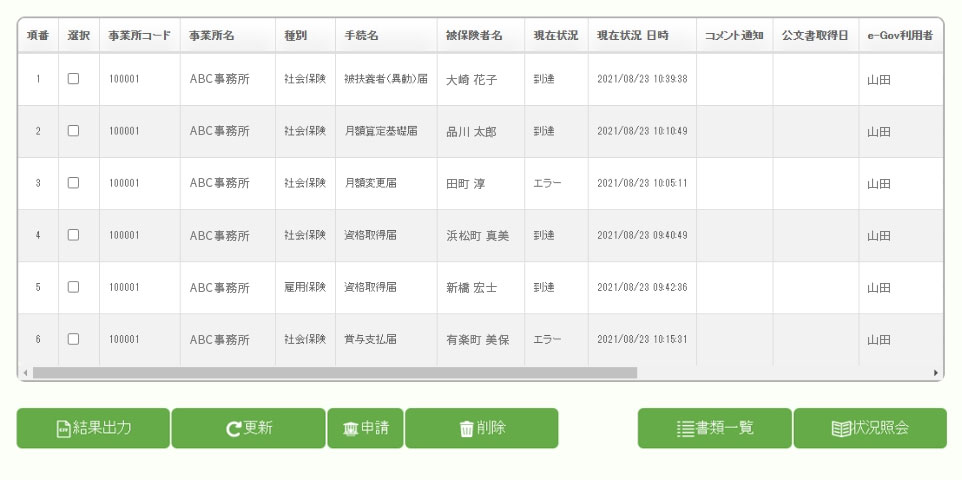Click the コメント通知 column header

pyautogui.click(x=735, y=36)
